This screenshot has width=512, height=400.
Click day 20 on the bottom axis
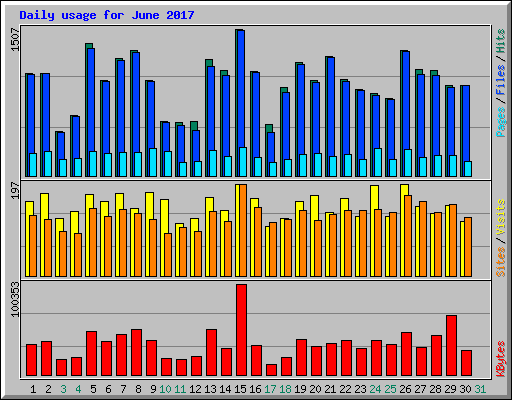[x=315, y=389]
